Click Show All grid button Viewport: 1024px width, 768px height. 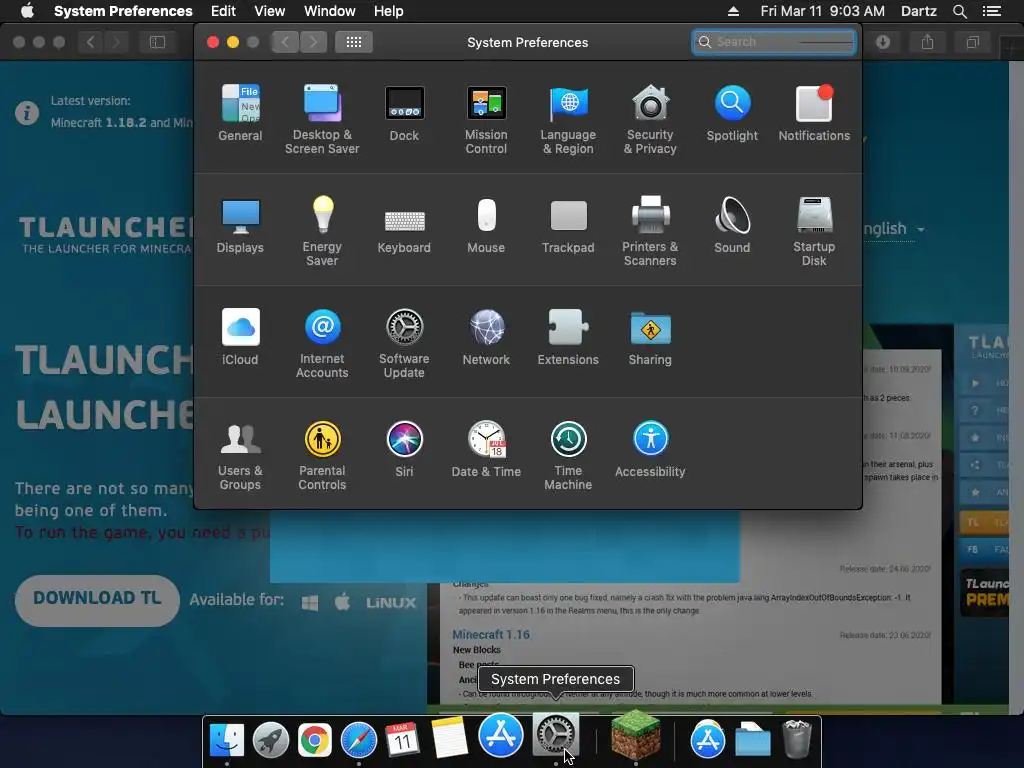[x=354, y=42]
